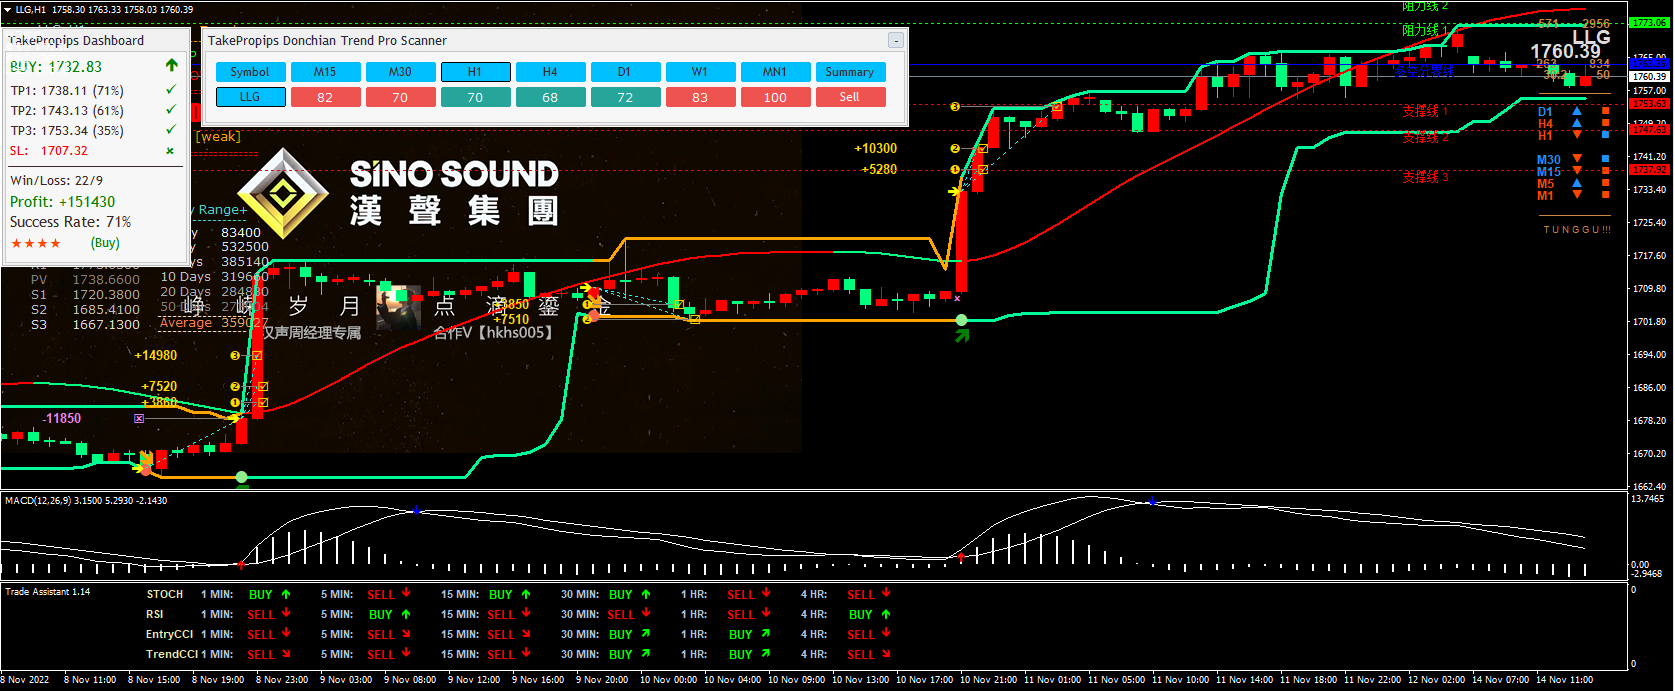
Task: Click the M30 blue square indicator
Action: click(1606, 158)
